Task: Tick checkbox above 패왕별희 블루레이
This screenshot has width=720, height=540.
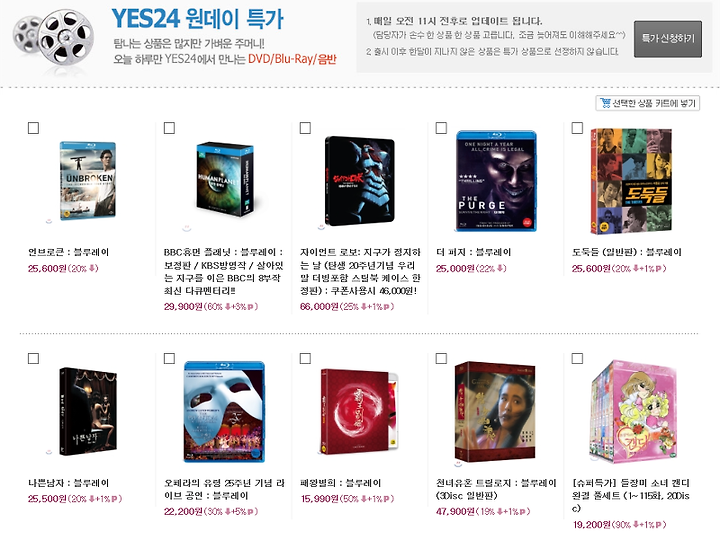Action: 305,359
